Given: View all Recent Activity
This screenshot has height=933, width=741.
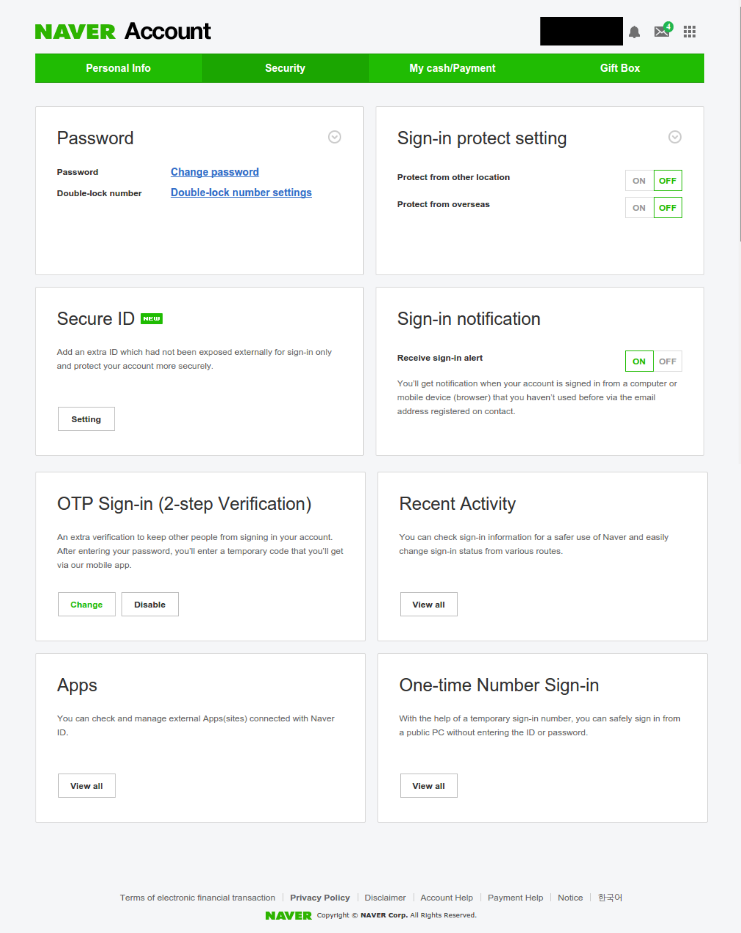Looking at the screenshot, I should click(428, 604).
